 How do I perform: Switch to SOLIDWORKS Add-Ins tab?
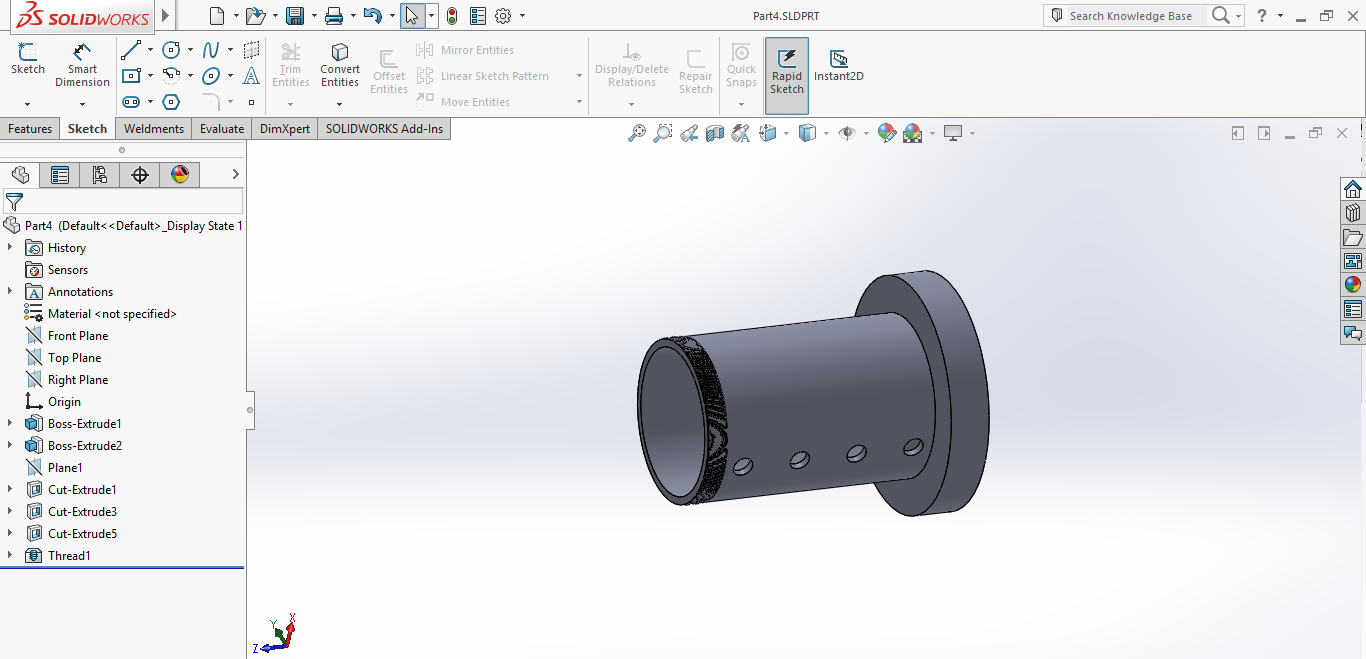pyautogui.click(x=384, y=129)
